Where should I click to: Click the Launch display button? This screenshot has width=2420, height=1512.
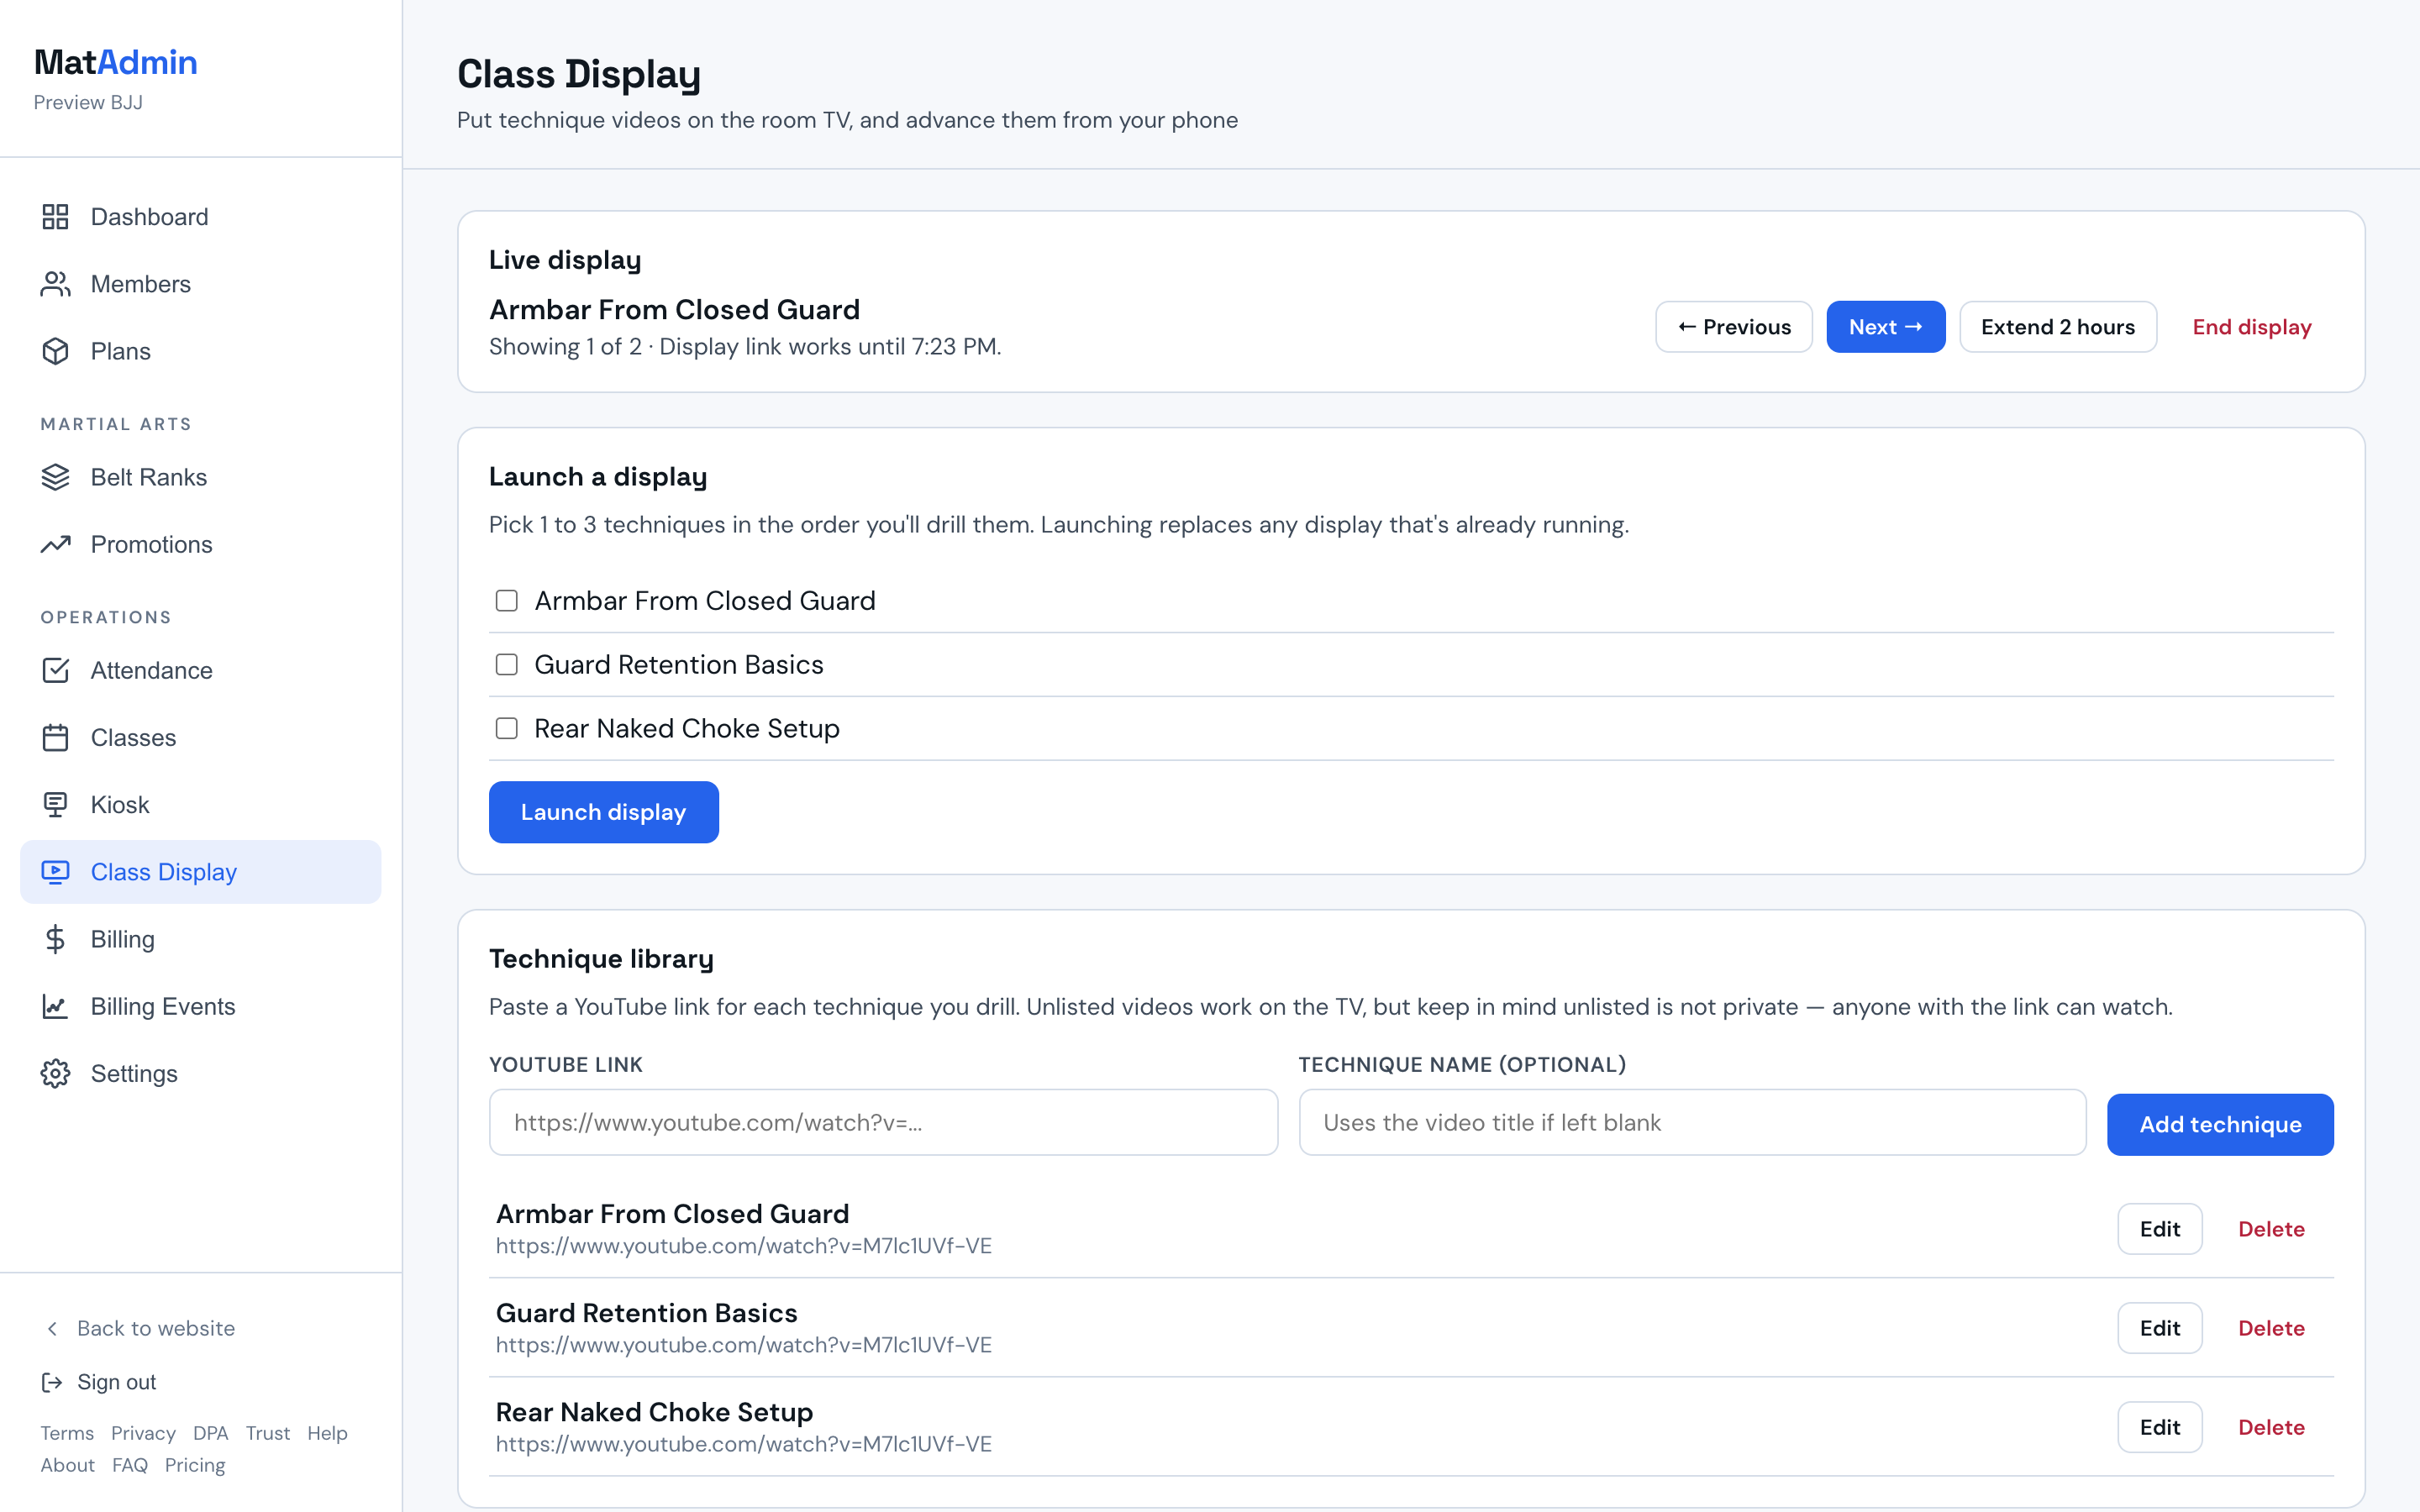[603, 812]
